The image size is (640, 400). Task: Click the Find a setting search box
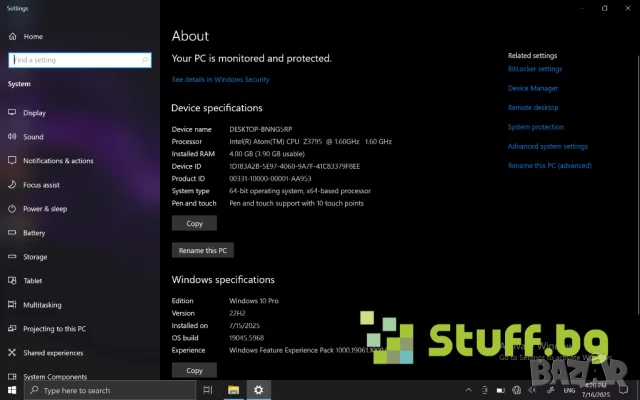78,60
